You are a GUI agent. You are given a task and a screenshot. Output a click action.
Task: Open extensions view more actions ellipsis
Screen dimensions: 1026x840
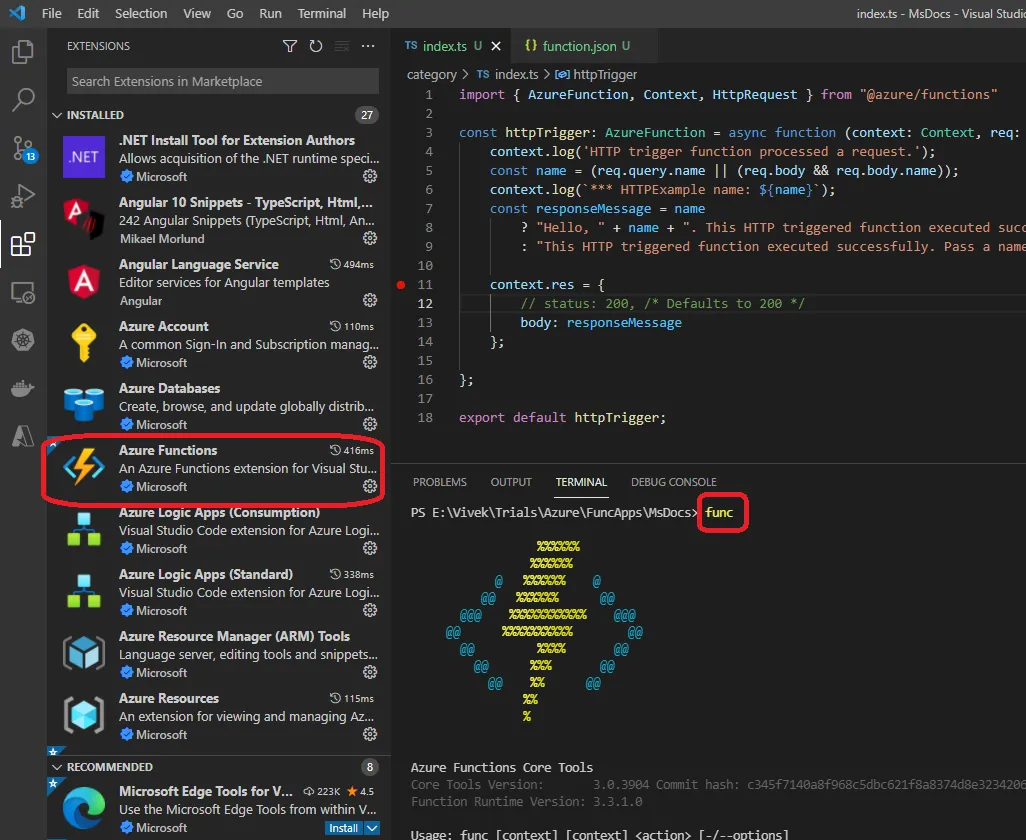click(368, 46)
